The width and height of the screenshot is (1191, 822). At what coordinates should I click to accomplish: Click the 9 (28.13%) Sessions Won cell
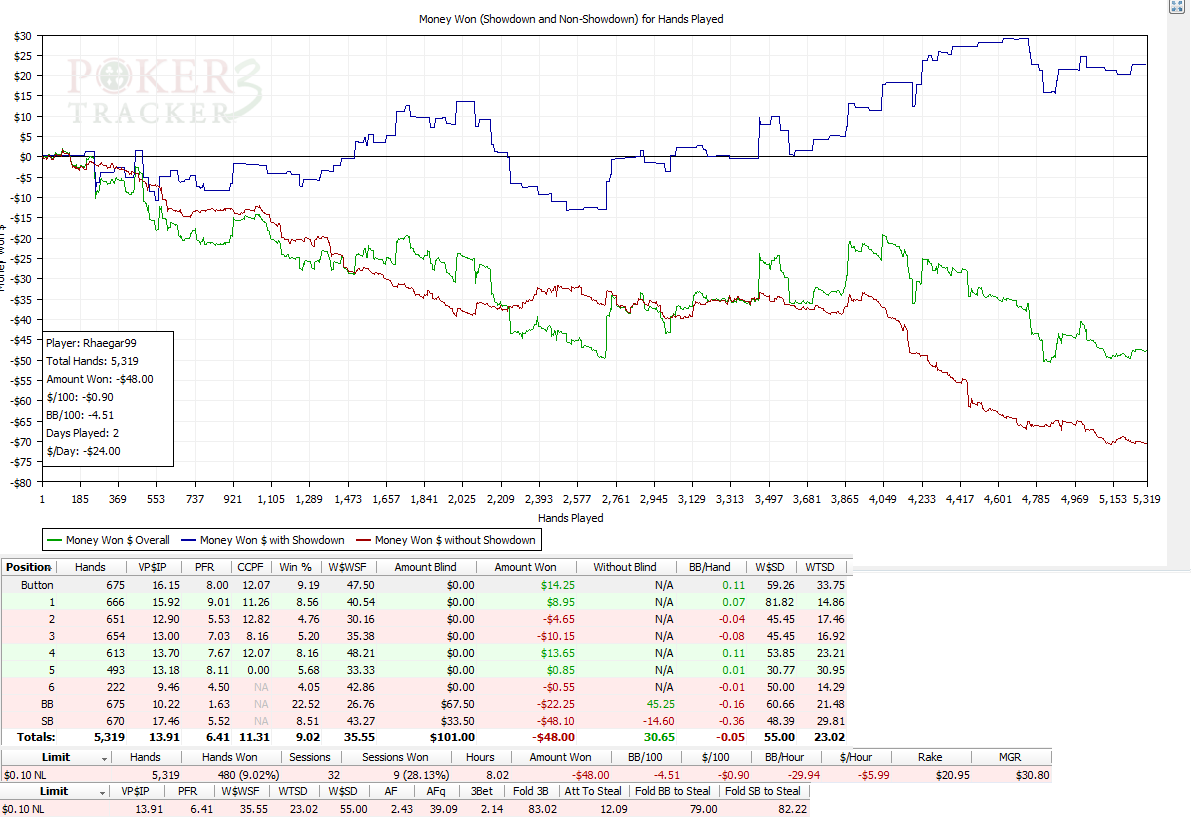[421, 775]
